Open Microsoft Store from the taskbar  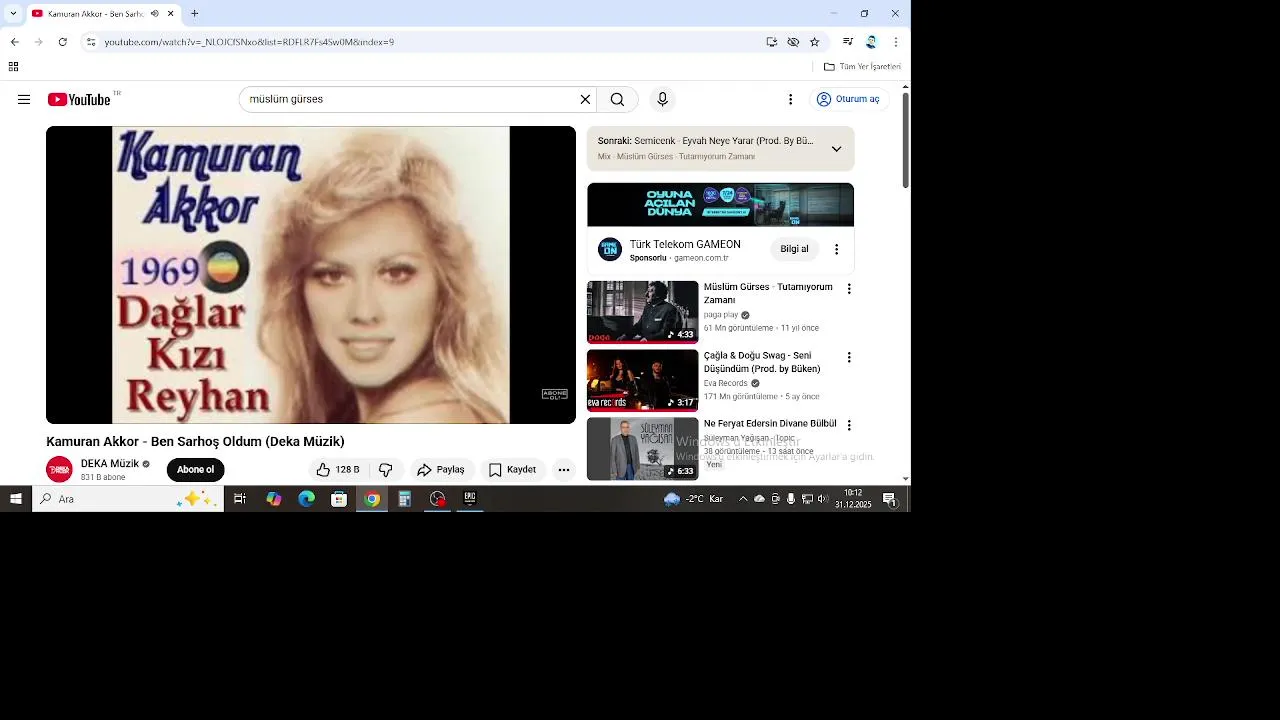pos(339,499)
